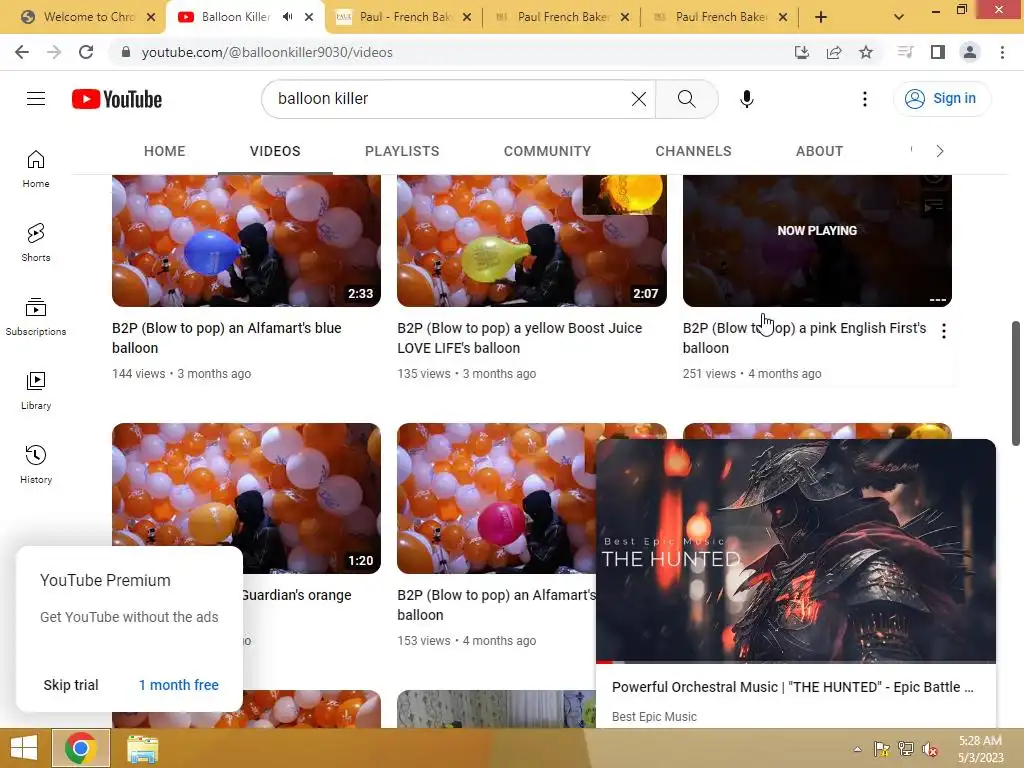The width and height of the screenshot is (1024, 768).
Task: Open Windows Start button
Action: coord(24,748)
